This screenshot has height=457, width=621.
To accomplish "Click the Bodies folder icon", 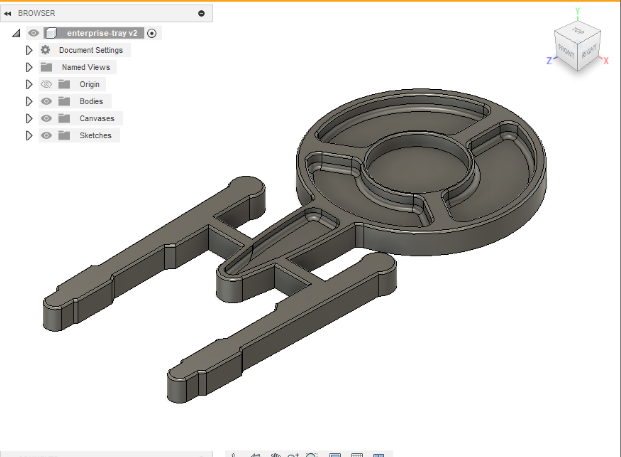I will pyautogui.click(x=64, y=101).
